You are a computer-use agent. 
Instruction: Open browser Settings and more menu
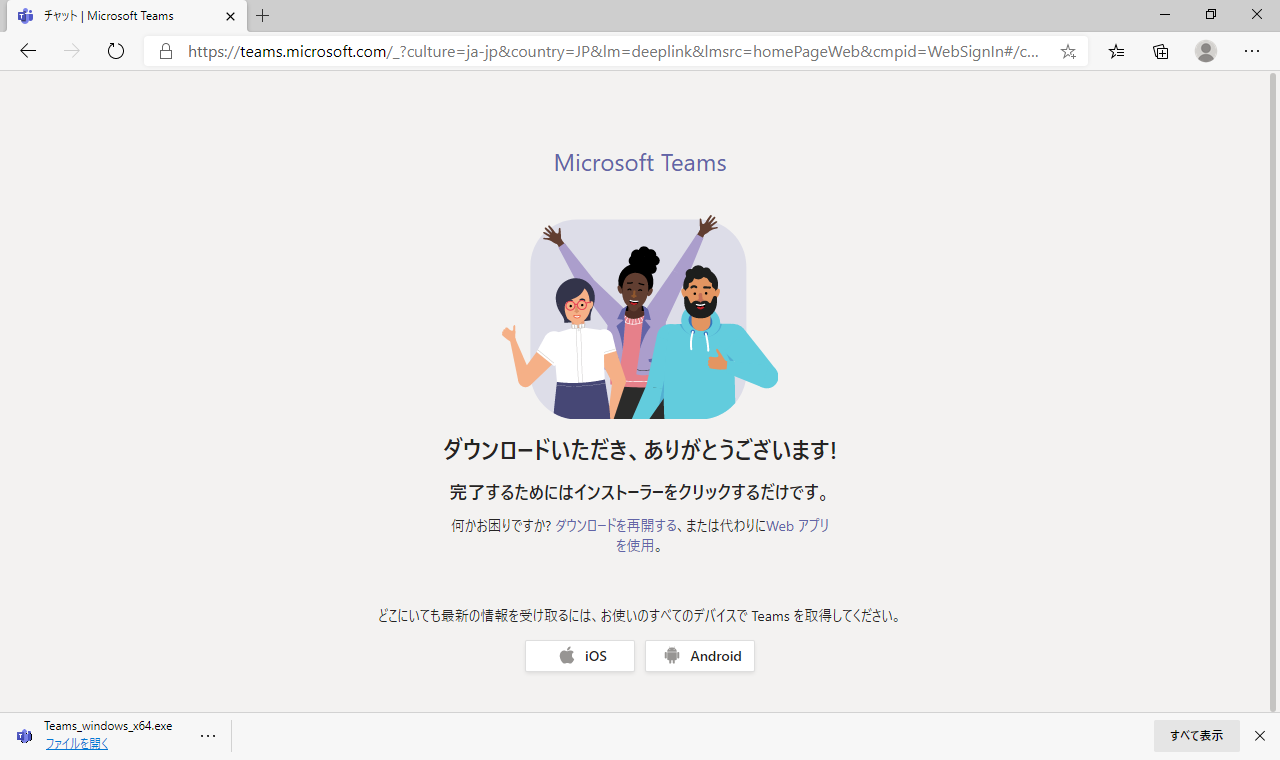point(1252,51)
